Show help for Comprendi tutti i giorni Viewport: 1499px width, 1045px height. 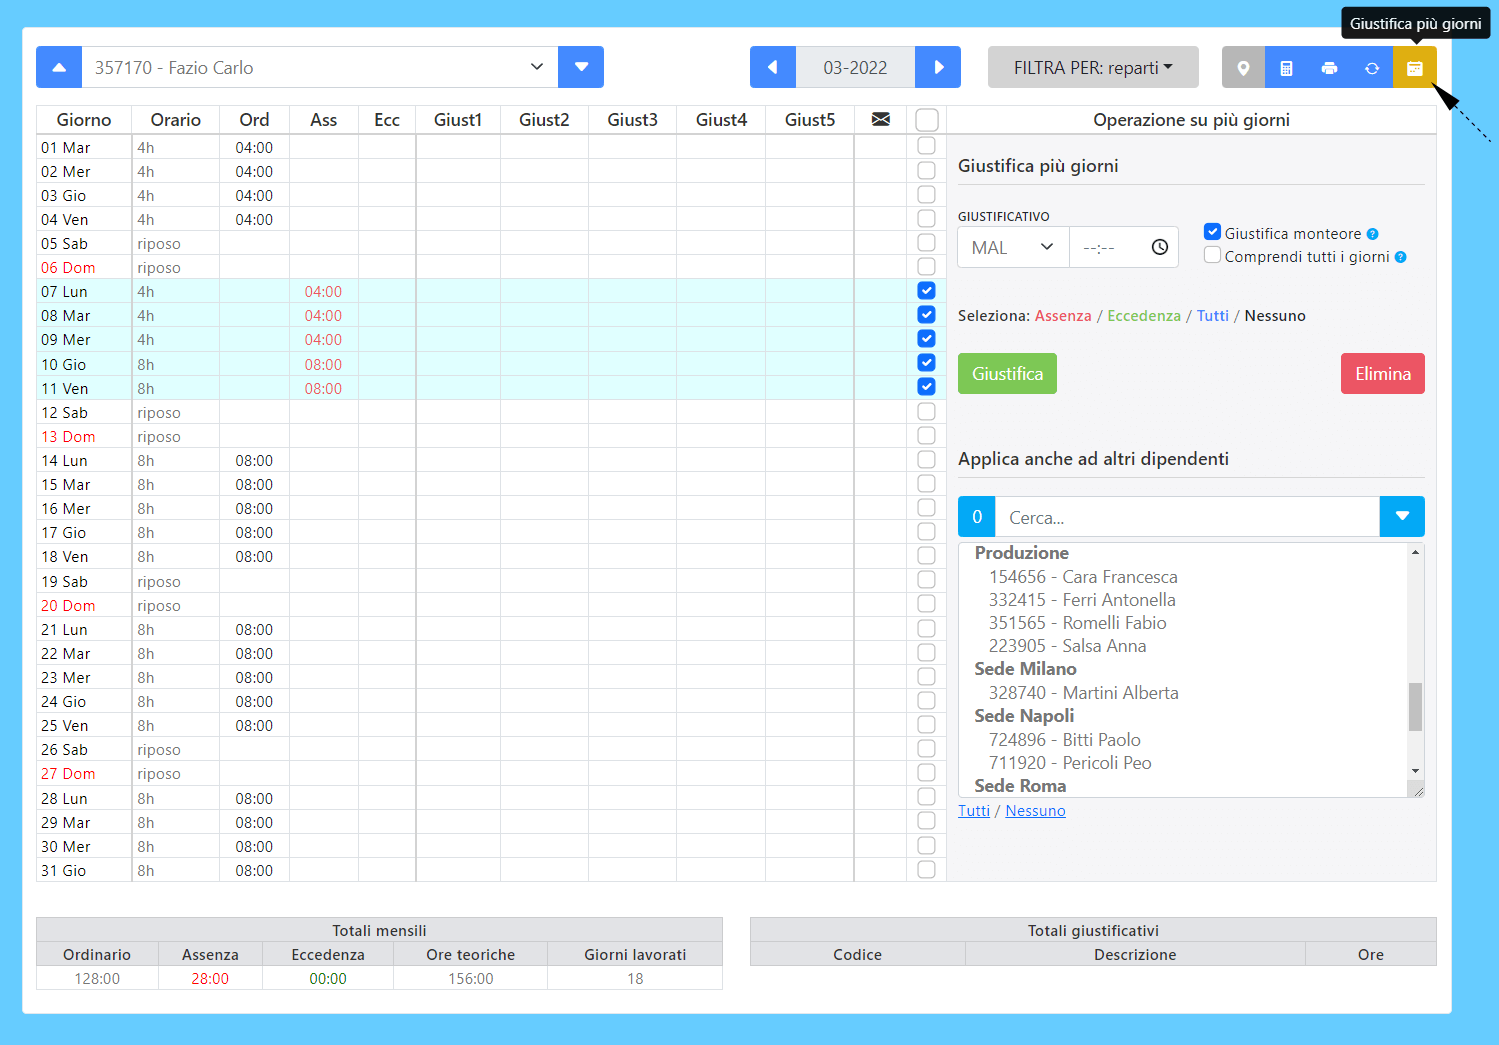(x=1400, y=257)
